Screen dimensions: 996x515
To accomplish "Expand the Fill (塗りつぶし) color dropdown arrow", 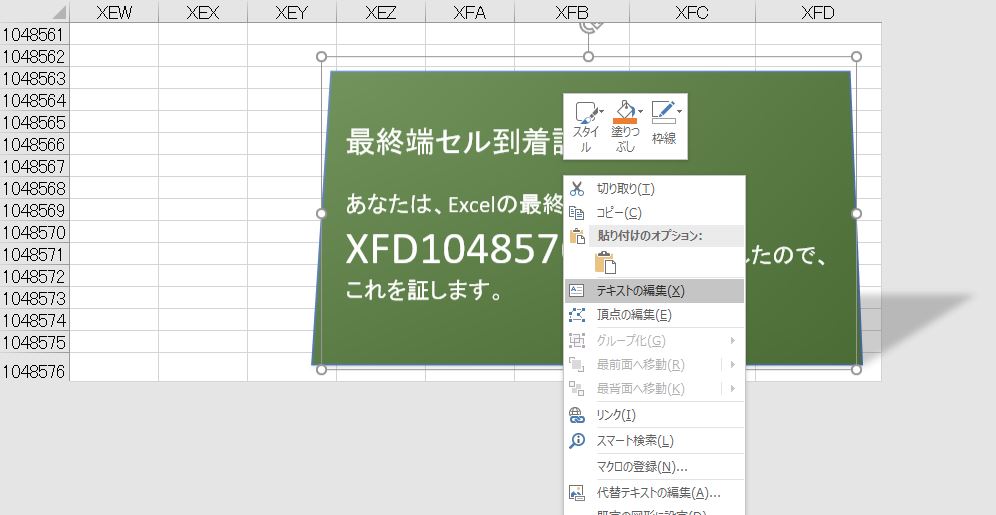I will pyautogui.click(x=640, y=112).
